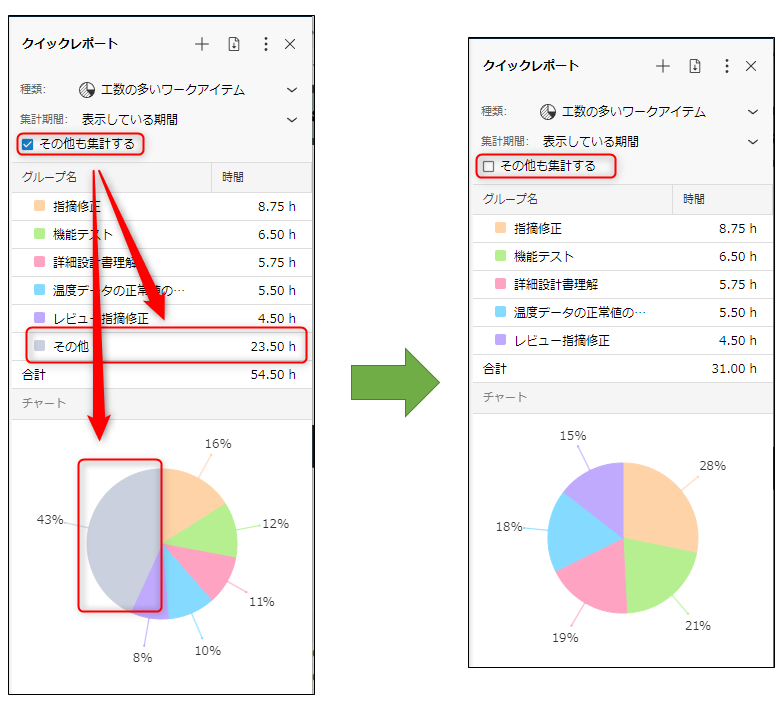This screenshot has width=782, height=702.
Task: Open the 集計期間 dropdown in the right panel
Action: pos(752,141)
